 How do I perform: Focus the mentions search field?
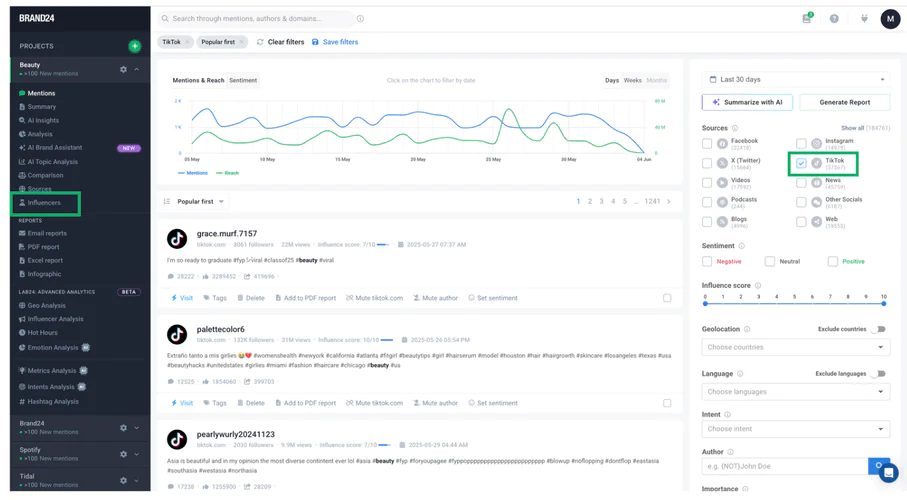tap(256, 19)
